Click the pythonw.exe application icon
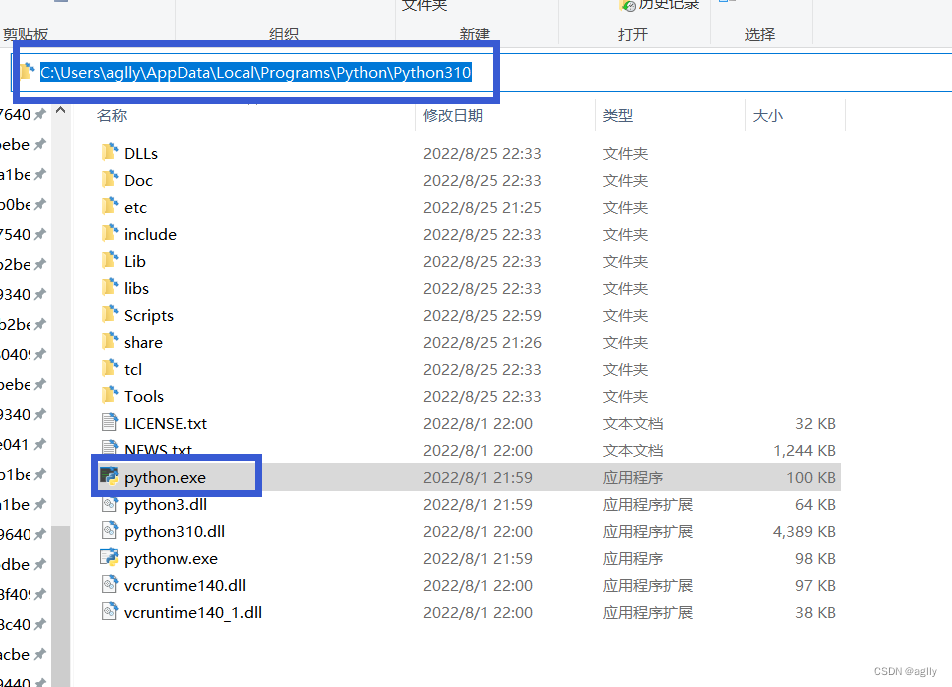 tap(109, 557)
